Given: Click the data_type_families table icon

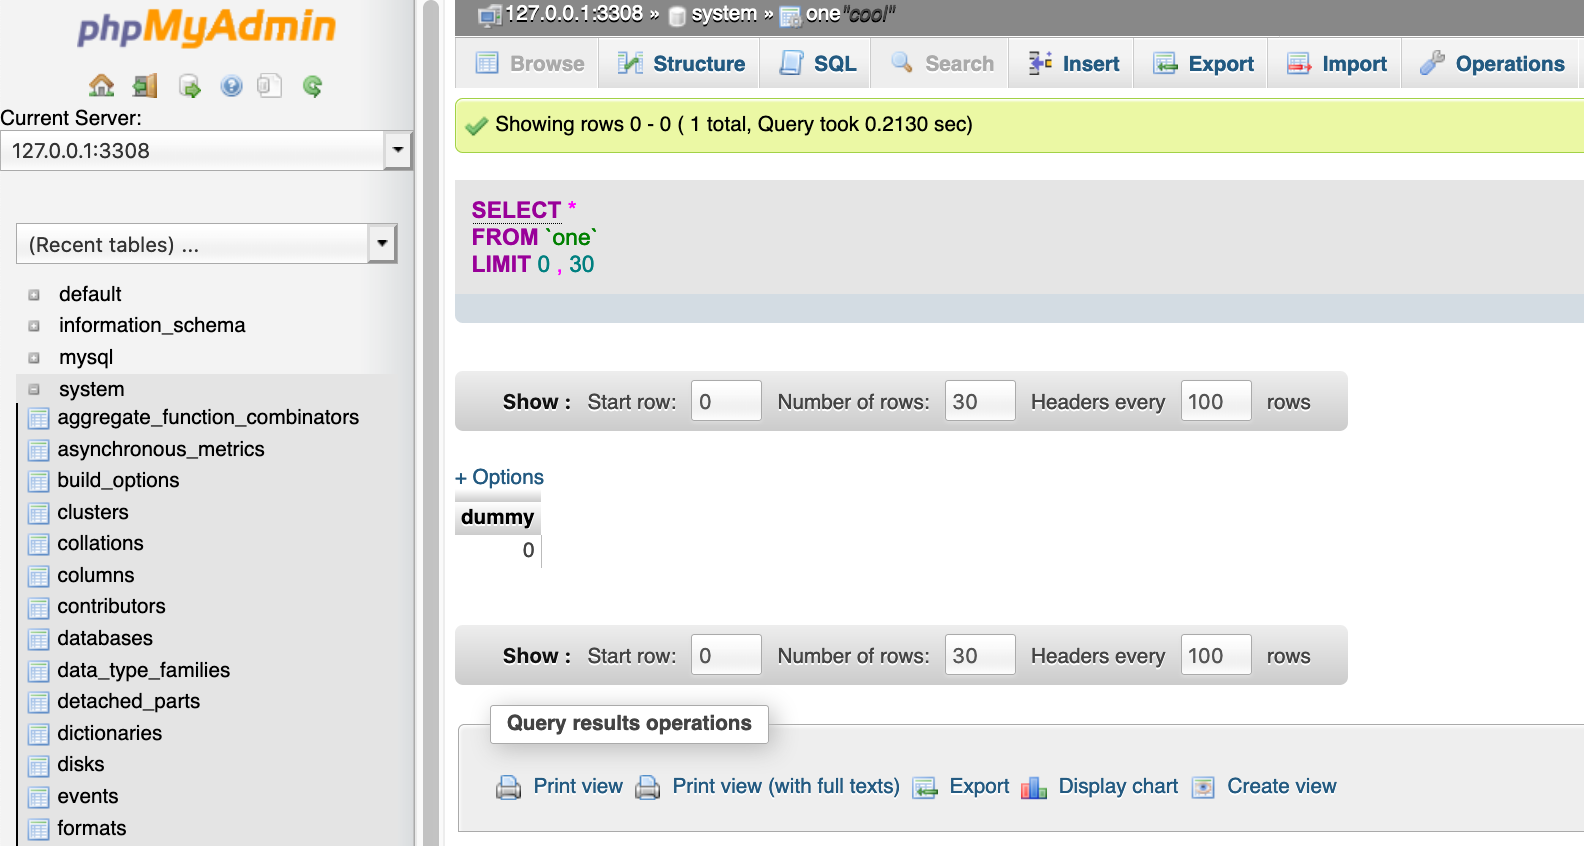Looking at the screenshot, I should point(39,671).
